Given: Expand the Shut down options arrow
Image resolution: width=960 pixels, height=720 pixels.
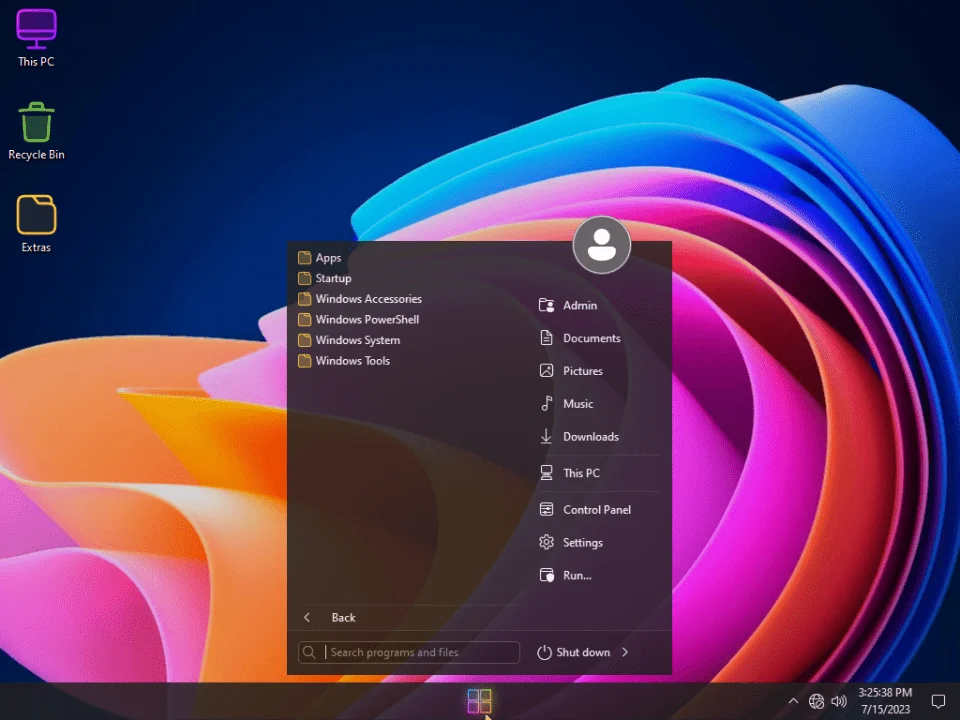Looking at the screenshot, I should pyautogui.click(x=624, y=652).
